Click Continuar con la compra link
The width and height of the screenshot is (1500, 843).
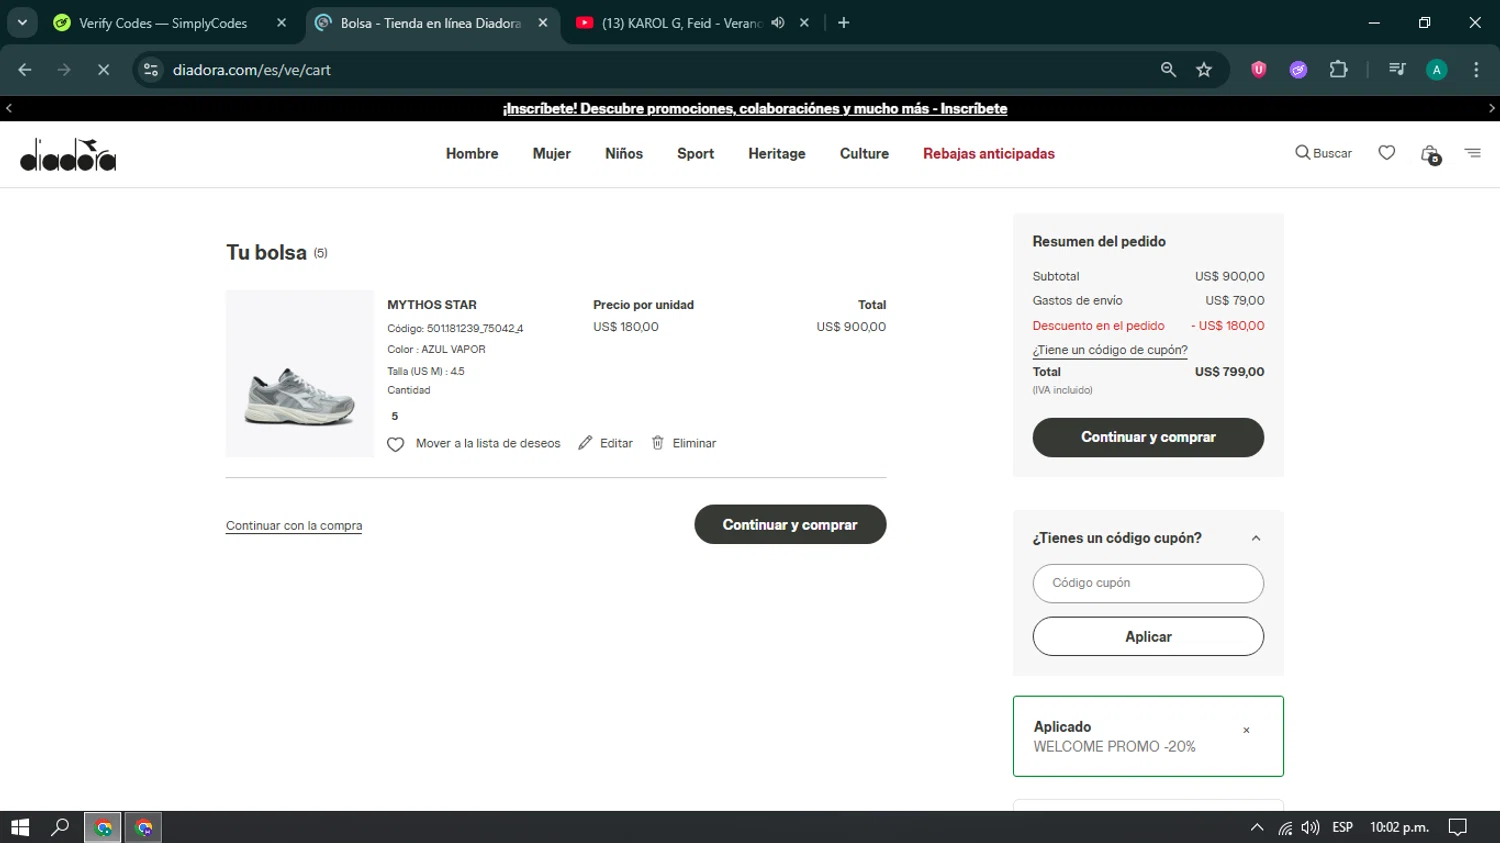[294, 526]
